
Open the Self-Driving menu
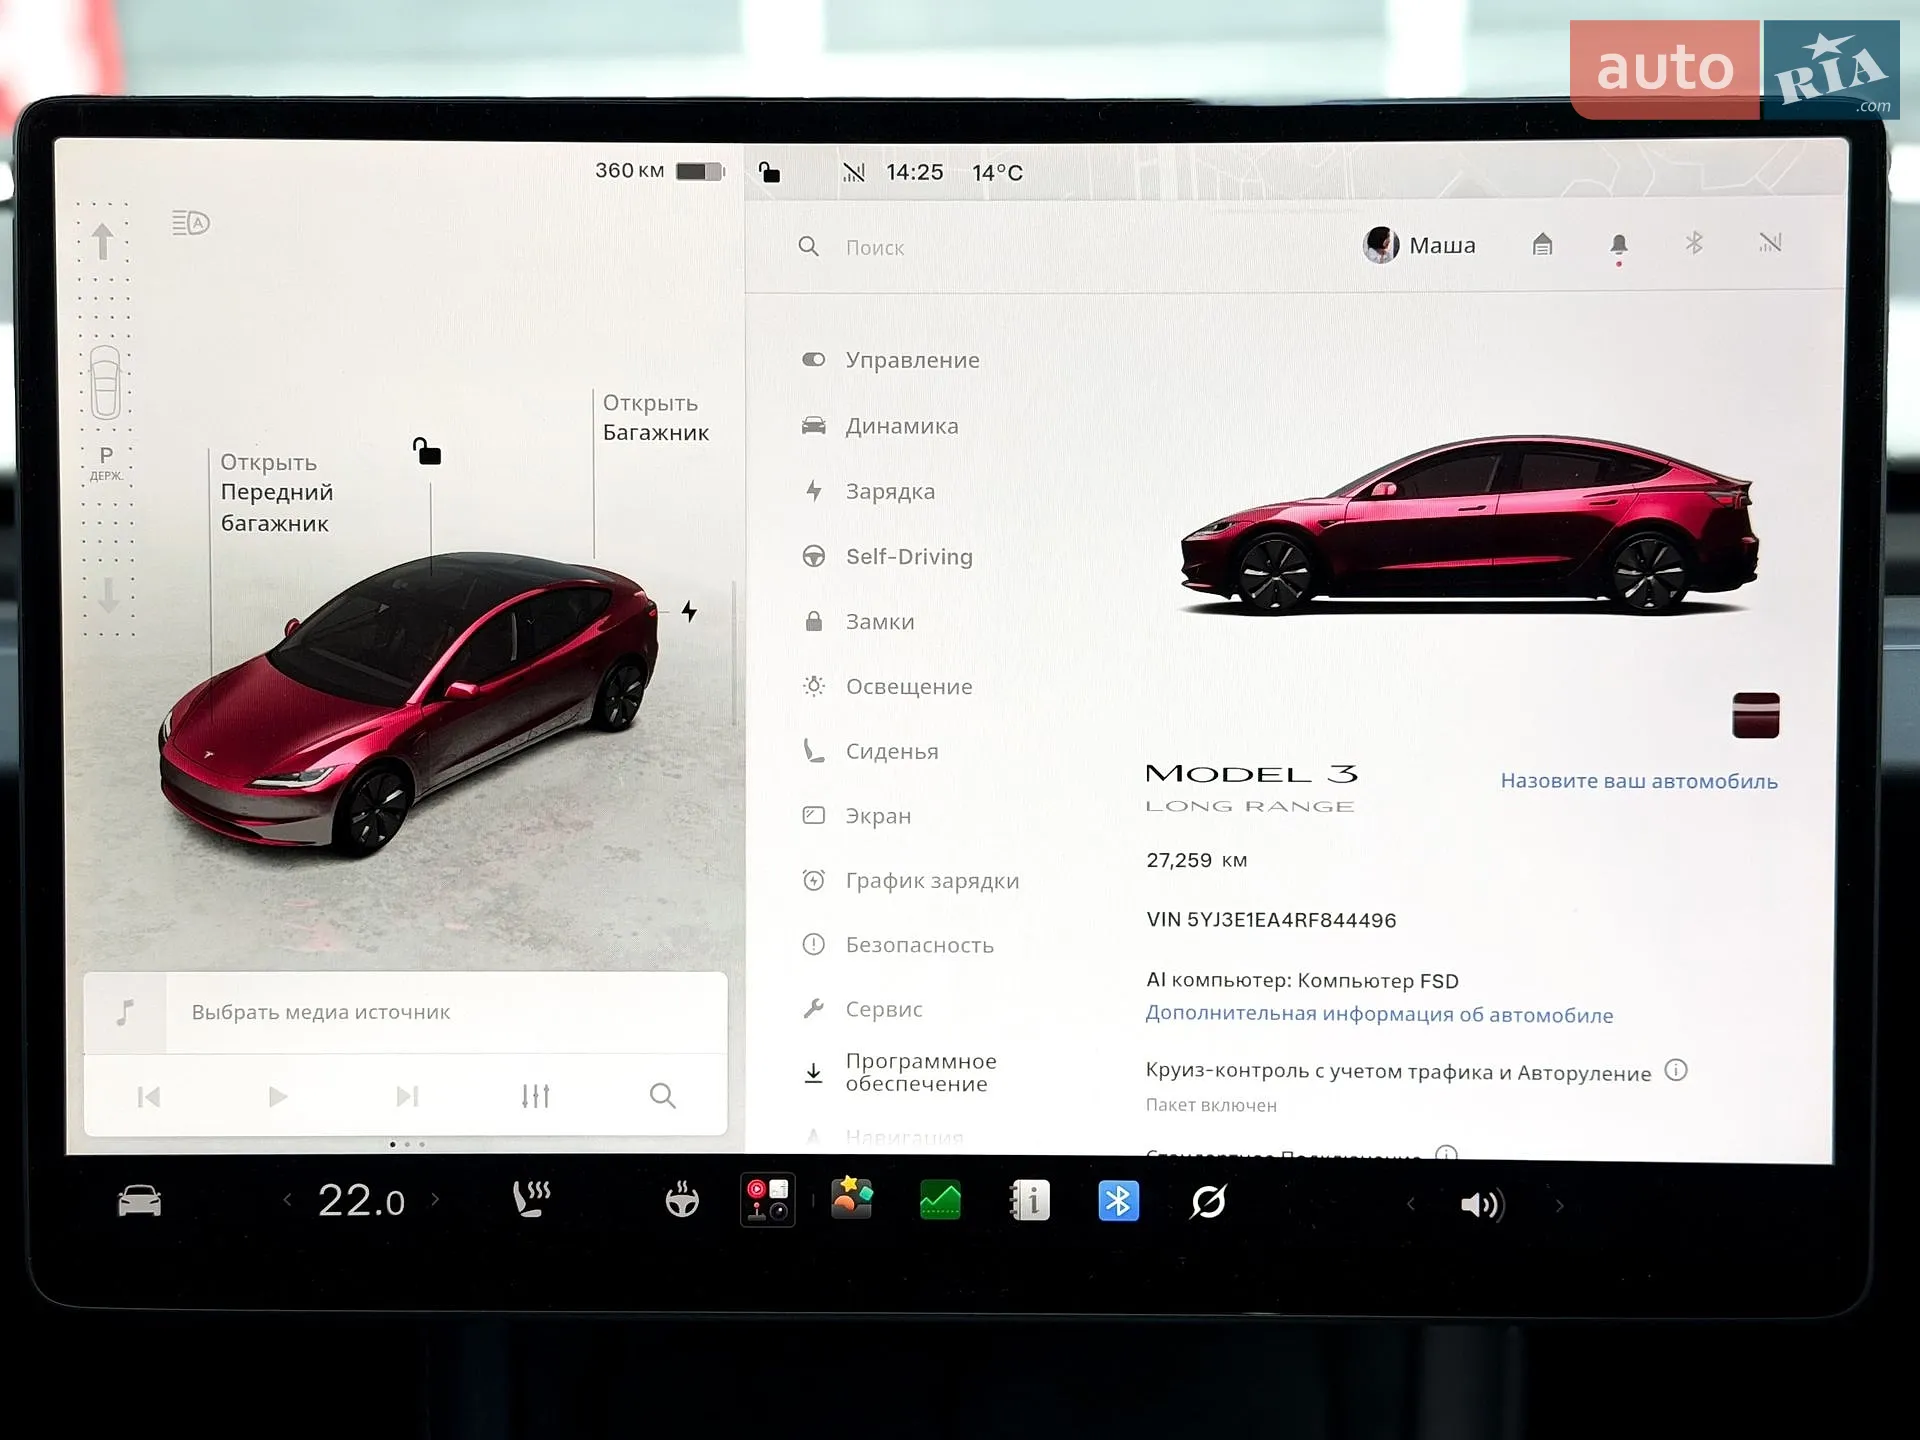[x=887, y=557]
